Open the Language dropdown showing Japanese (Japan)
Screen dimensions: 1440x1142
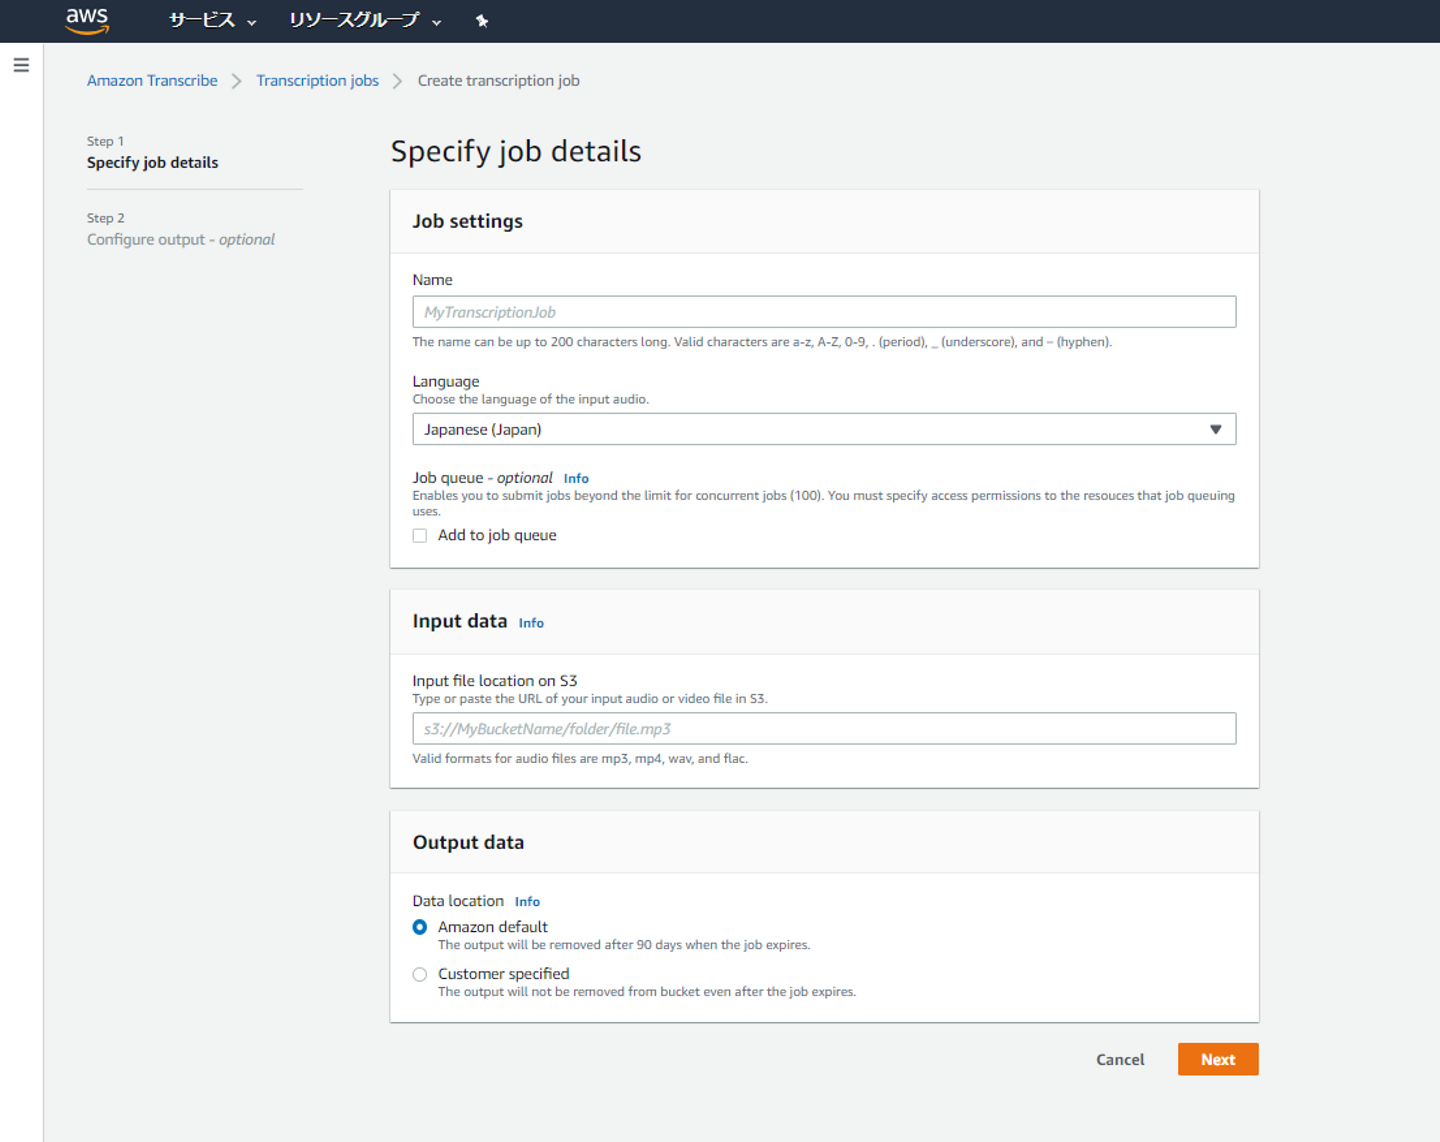pos(823,429)
